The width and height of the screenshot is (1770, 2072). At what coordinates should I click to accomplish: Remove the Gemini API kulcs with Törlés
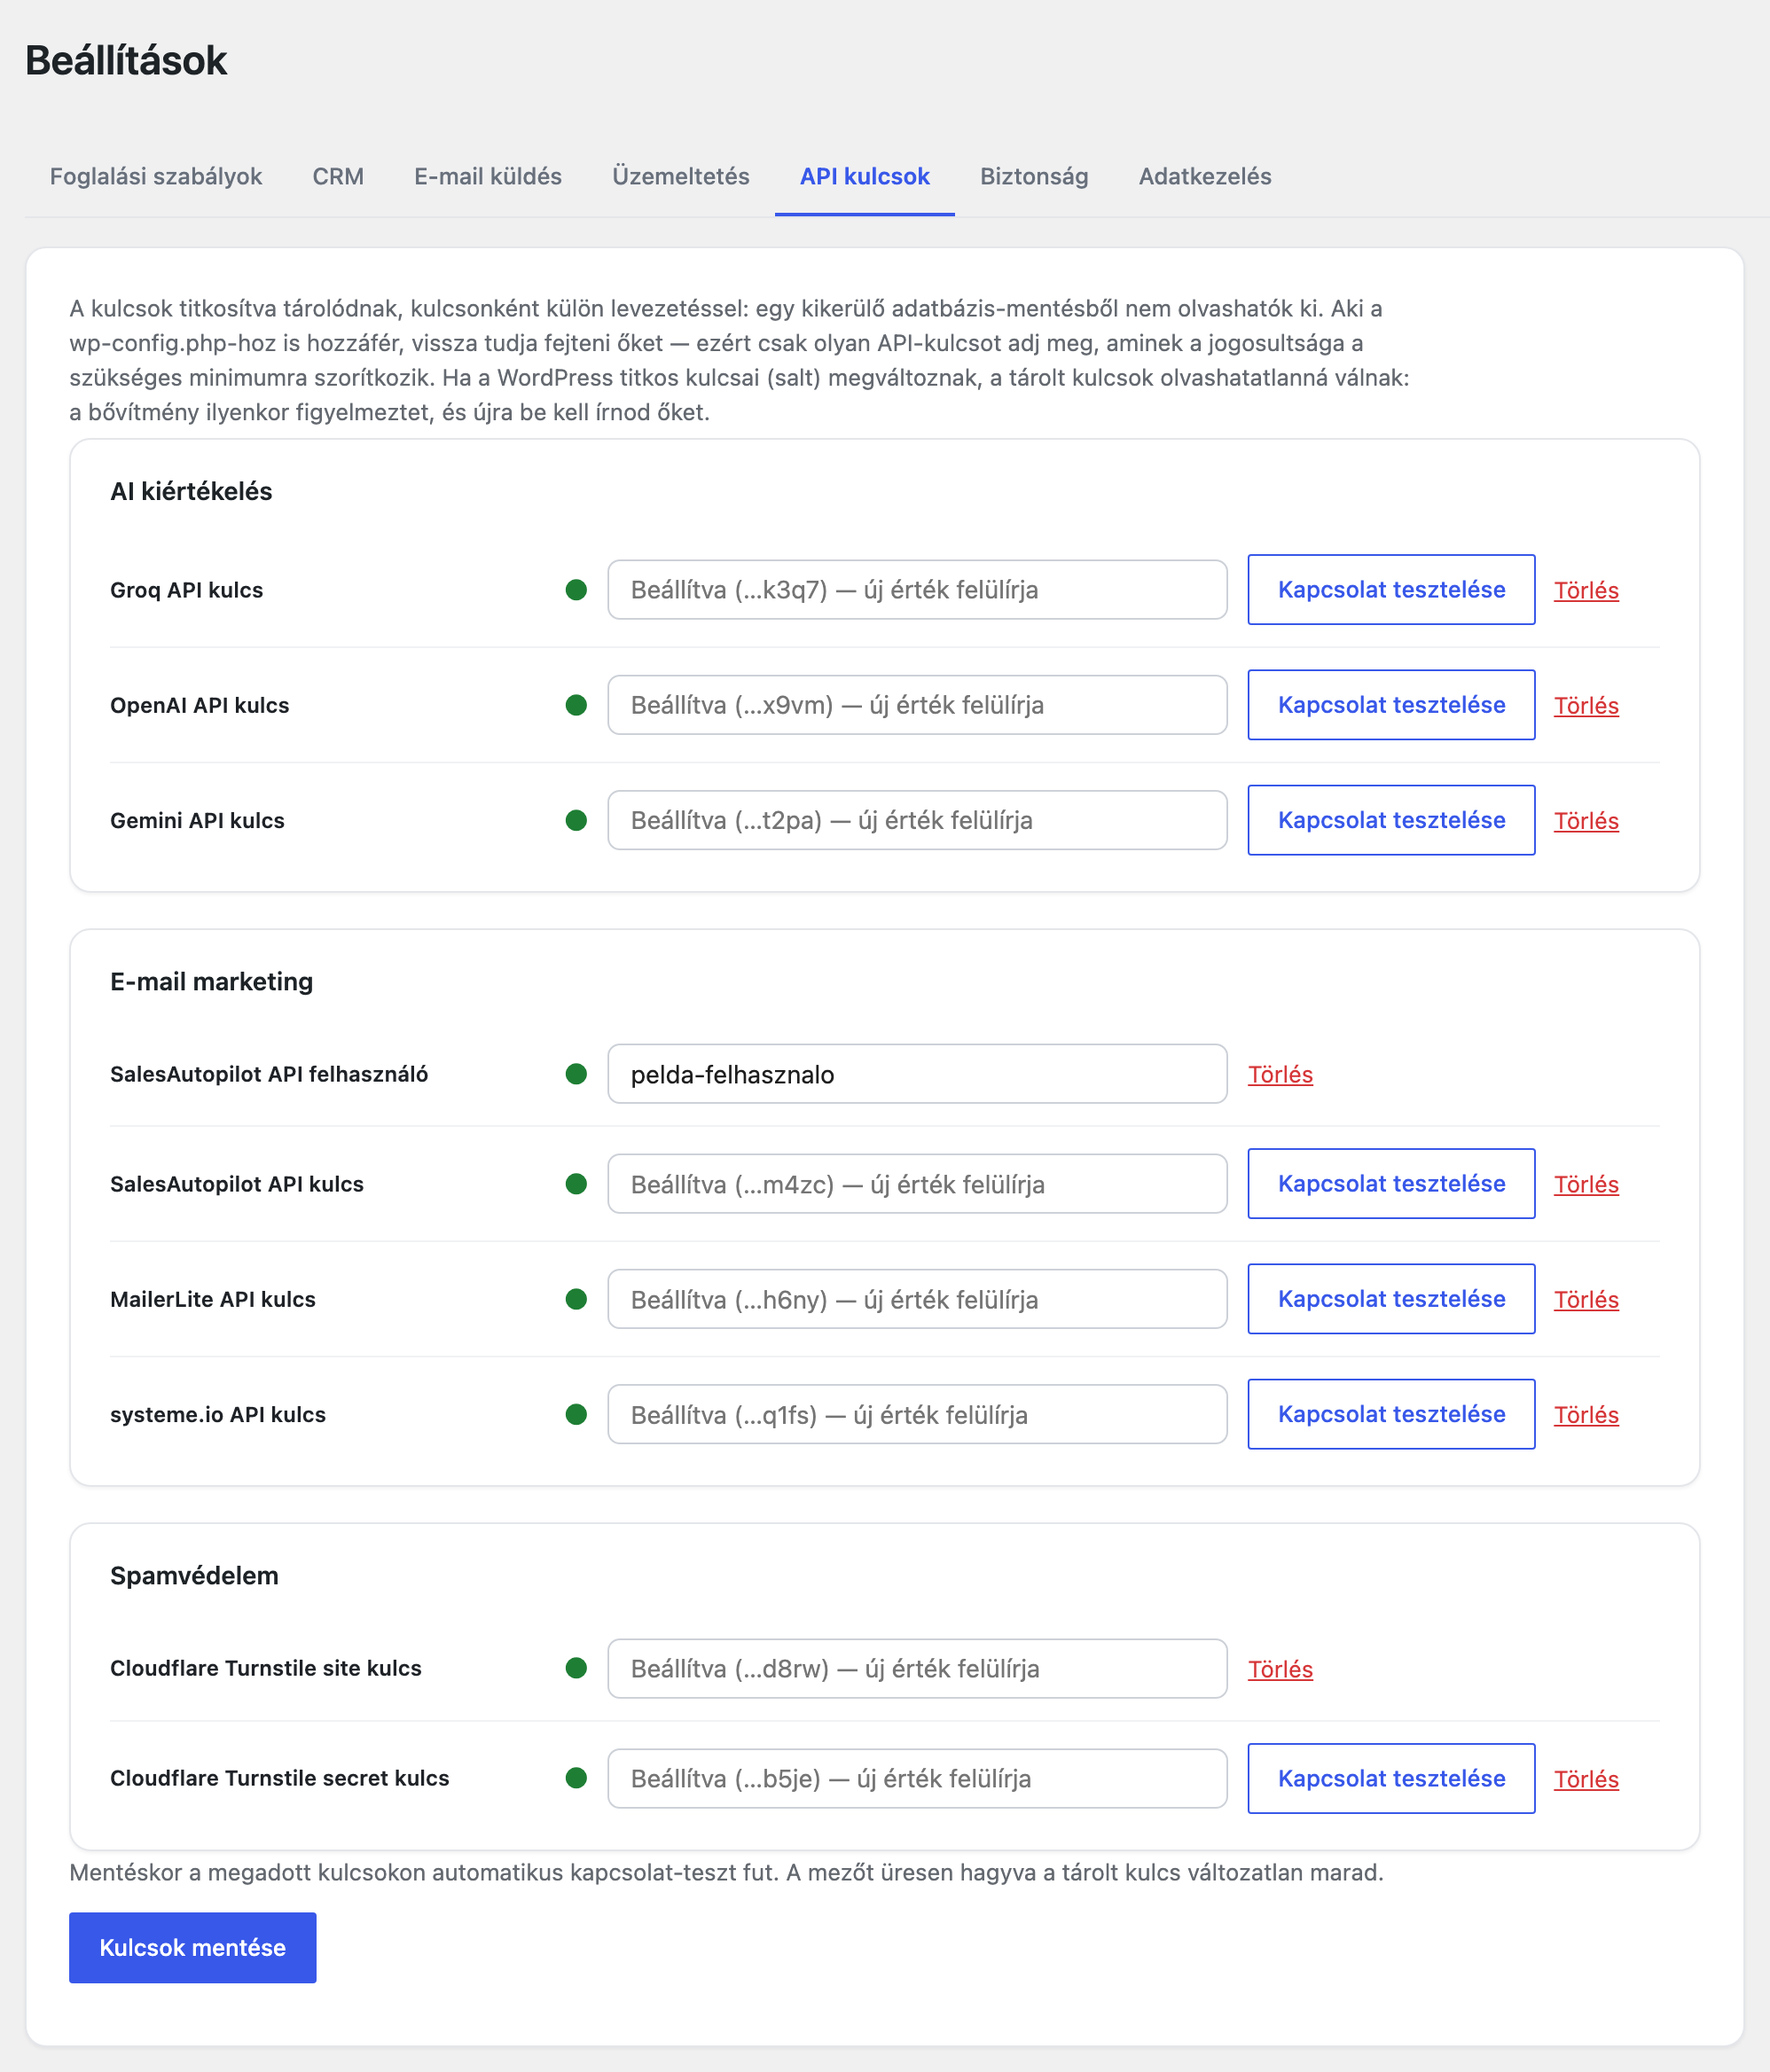(x=1586, y=821)
